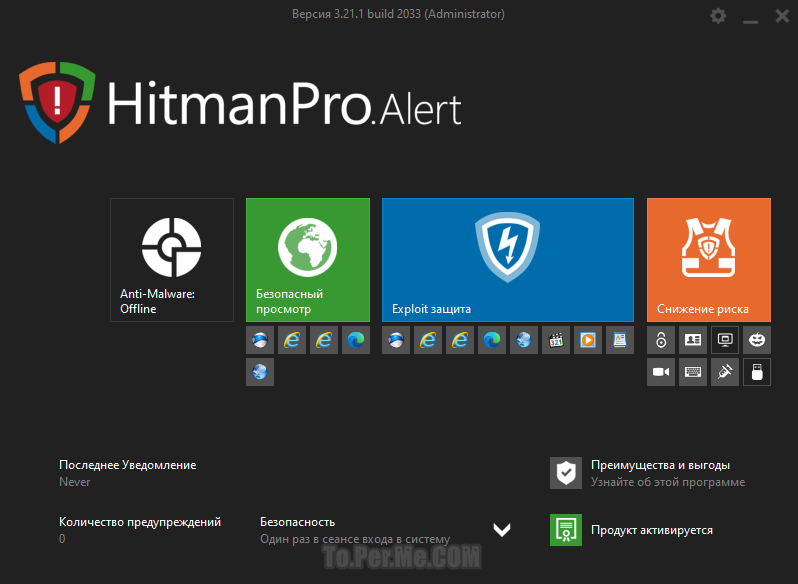Open Узнайте об этой программе link

(x=668, y=482)
